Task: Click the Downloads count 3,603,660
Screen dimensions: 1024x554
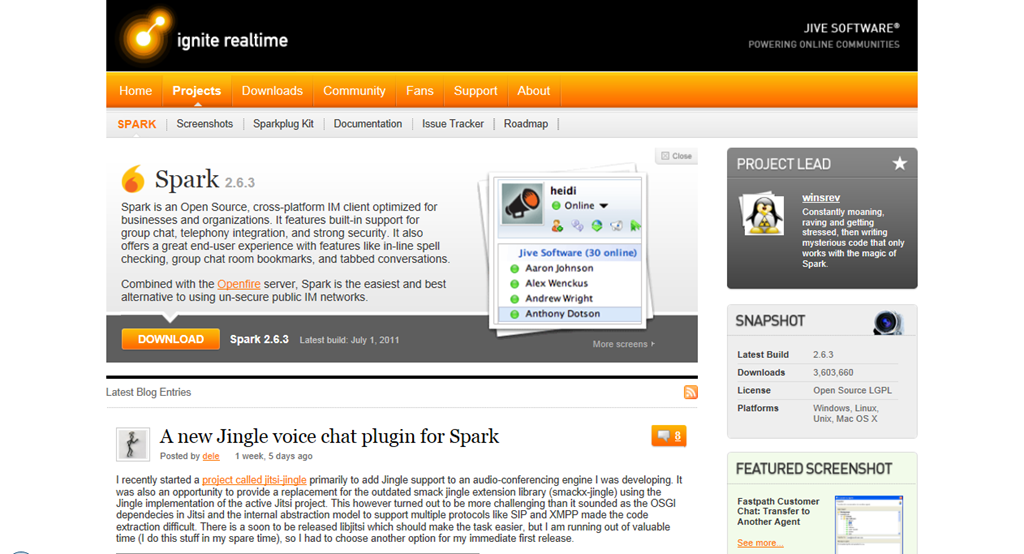Action: [833, 372]
